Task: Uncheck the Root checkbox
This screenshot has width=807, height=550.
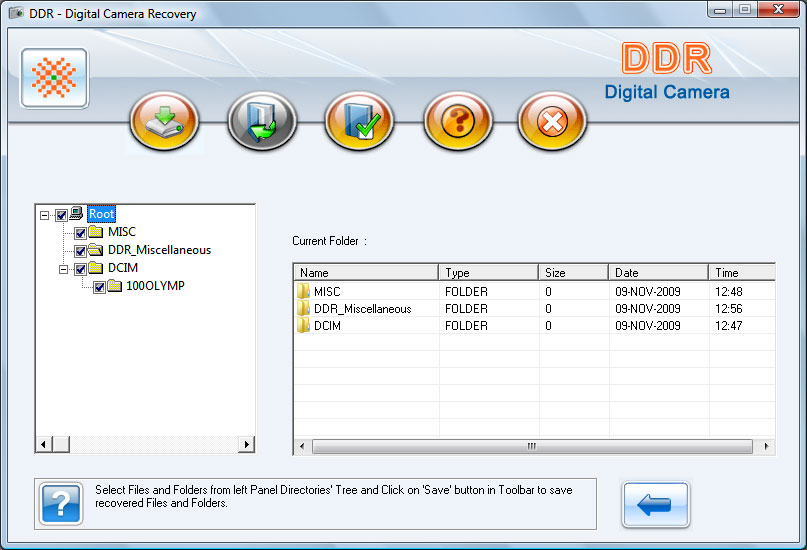Action: pos(61,215)
